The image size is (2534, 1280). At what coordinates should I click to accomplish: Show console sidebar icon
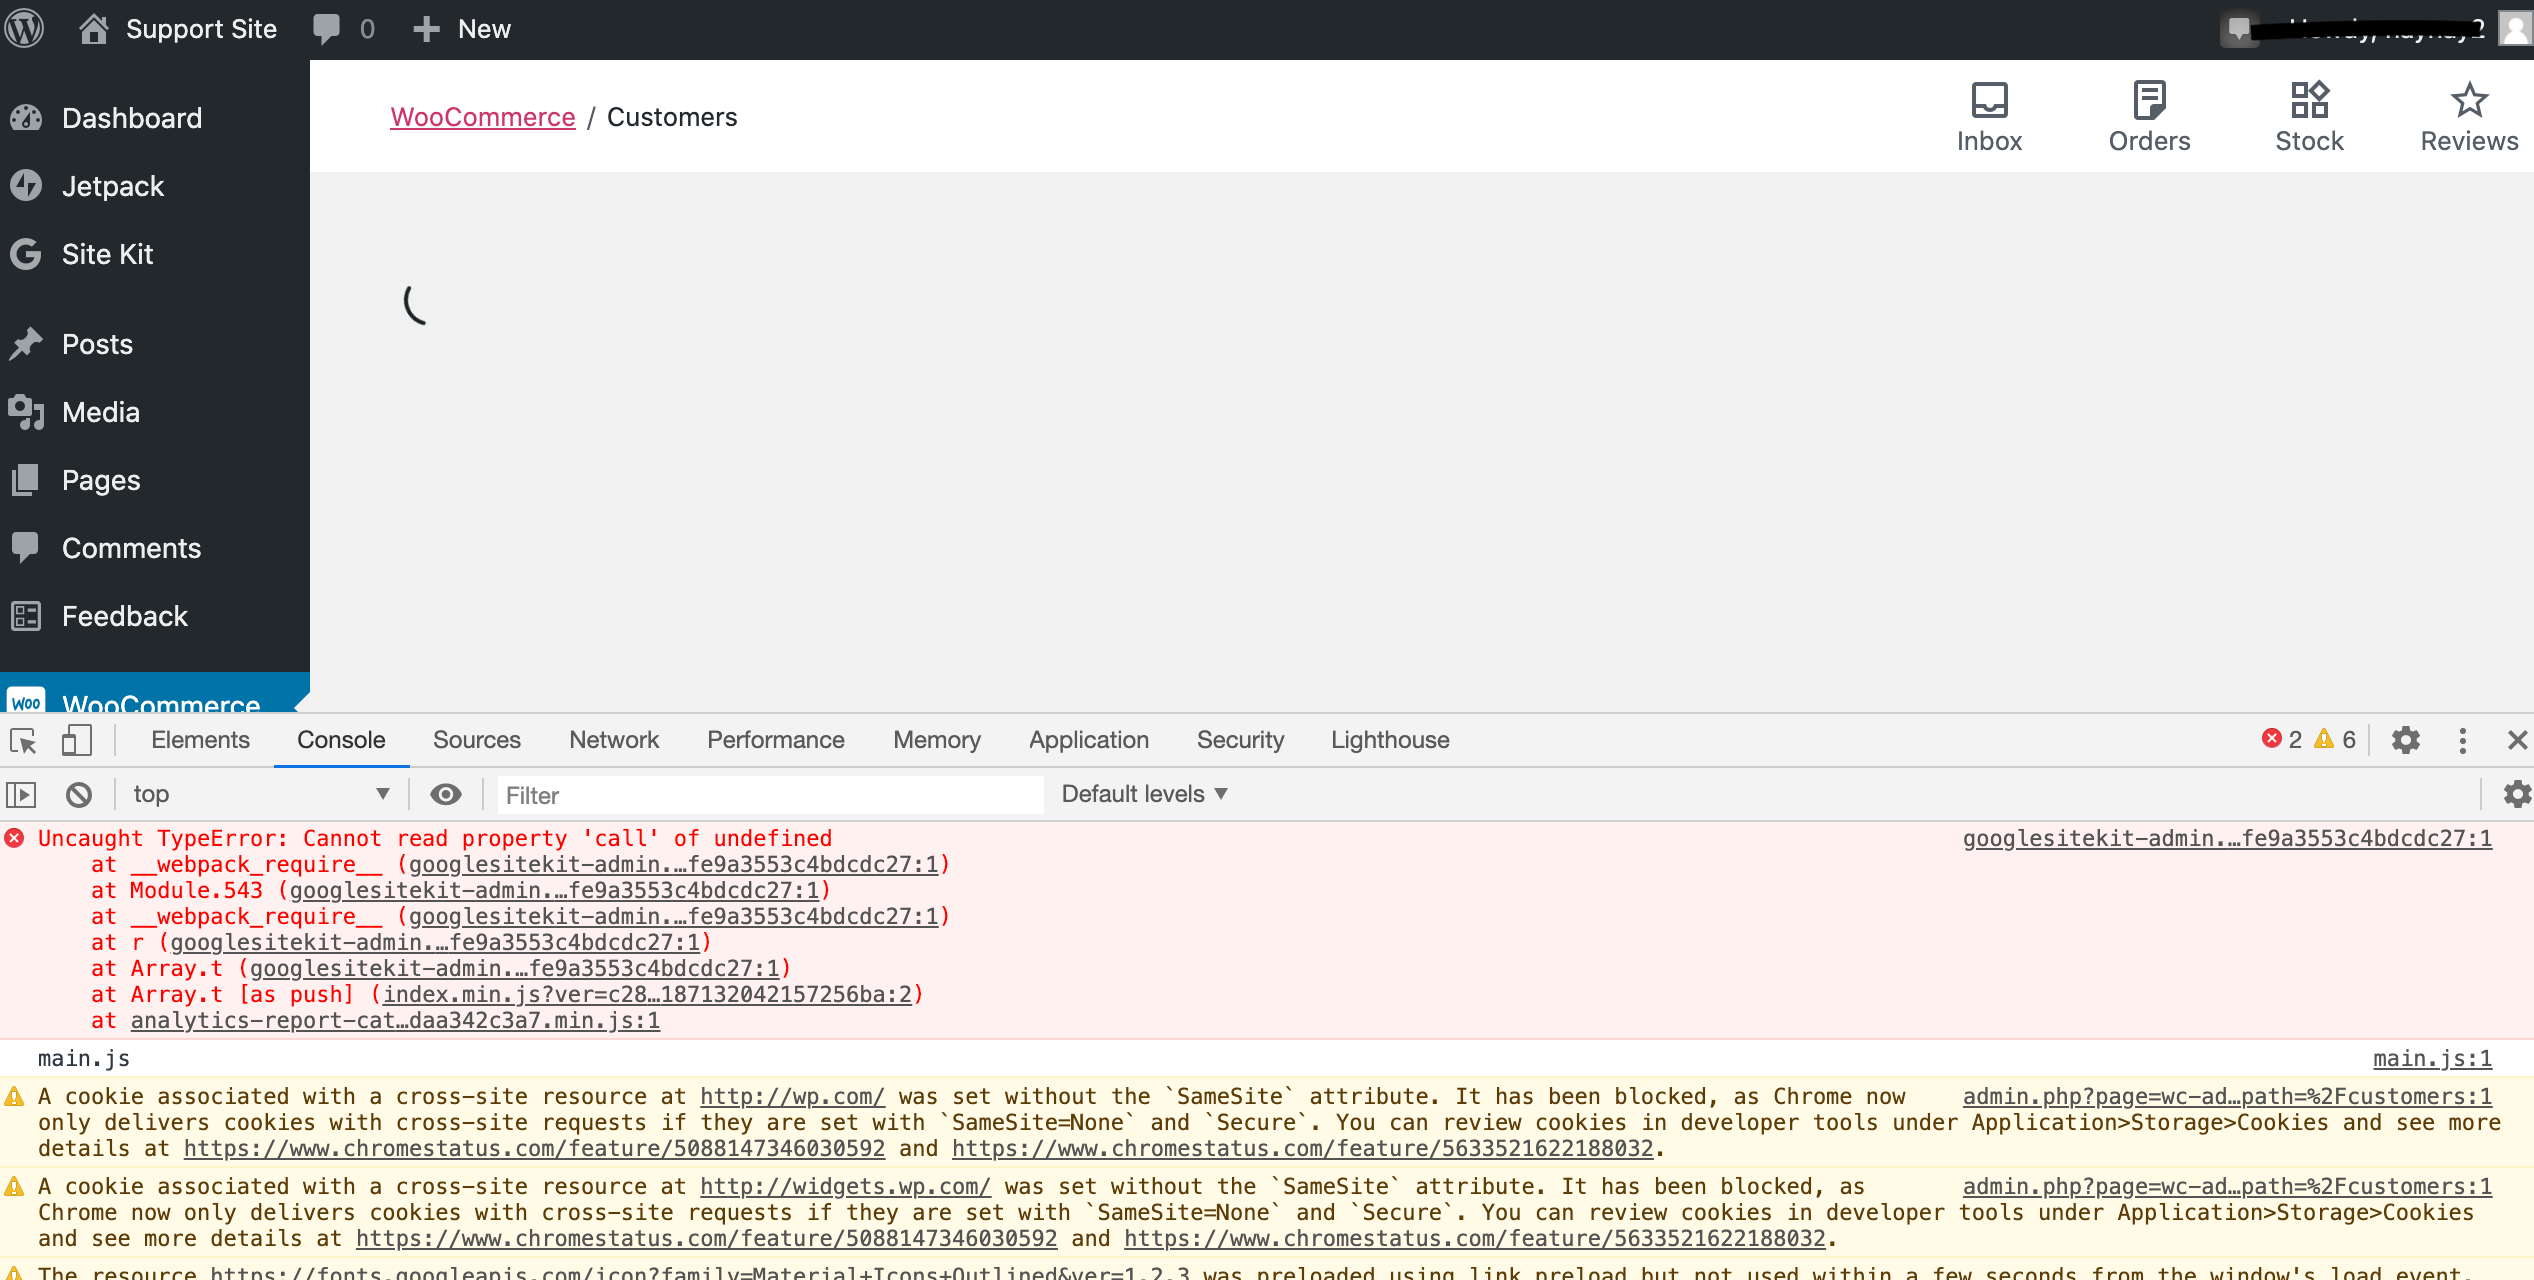click(x=21, y=794)
